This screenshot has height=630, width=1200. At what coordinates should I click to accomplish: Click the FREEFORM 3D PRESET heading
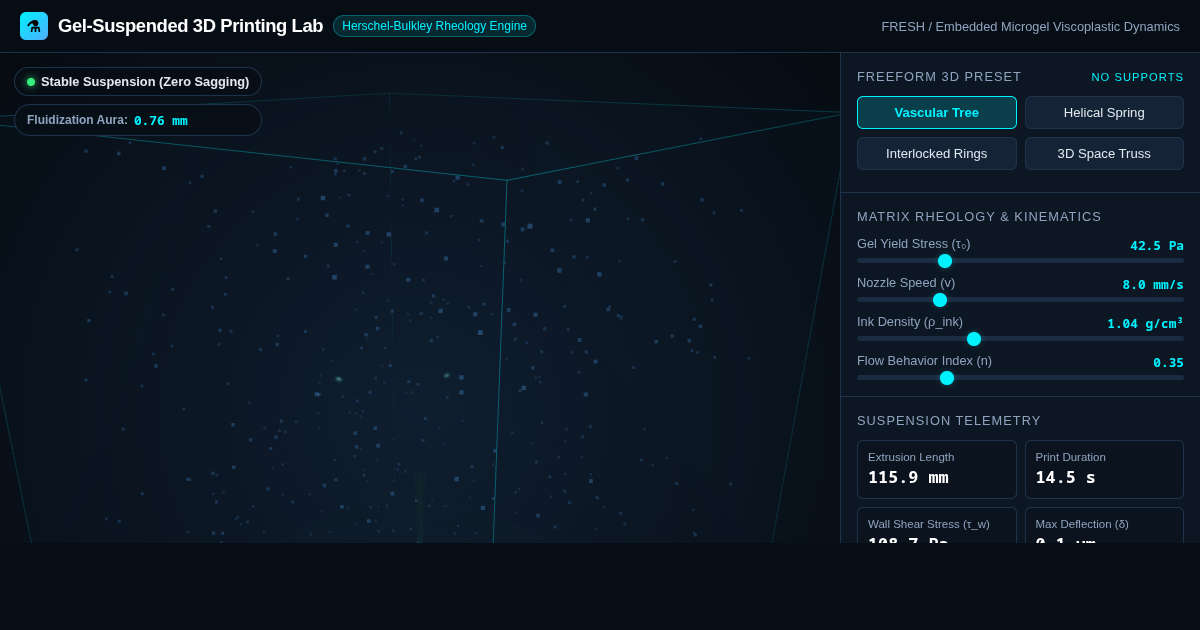(939, 77)
